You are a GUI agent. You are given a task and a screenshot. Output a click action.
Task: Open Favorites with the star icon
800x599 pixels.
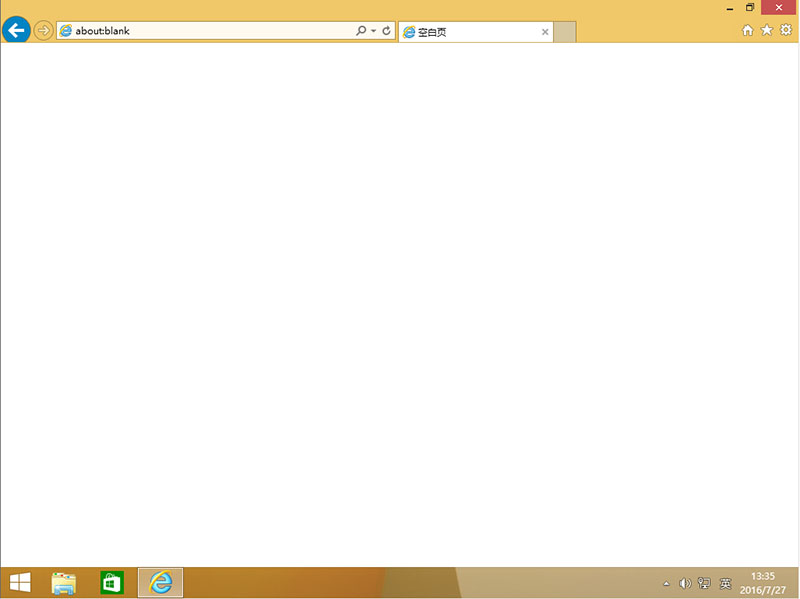pos(767,30)
